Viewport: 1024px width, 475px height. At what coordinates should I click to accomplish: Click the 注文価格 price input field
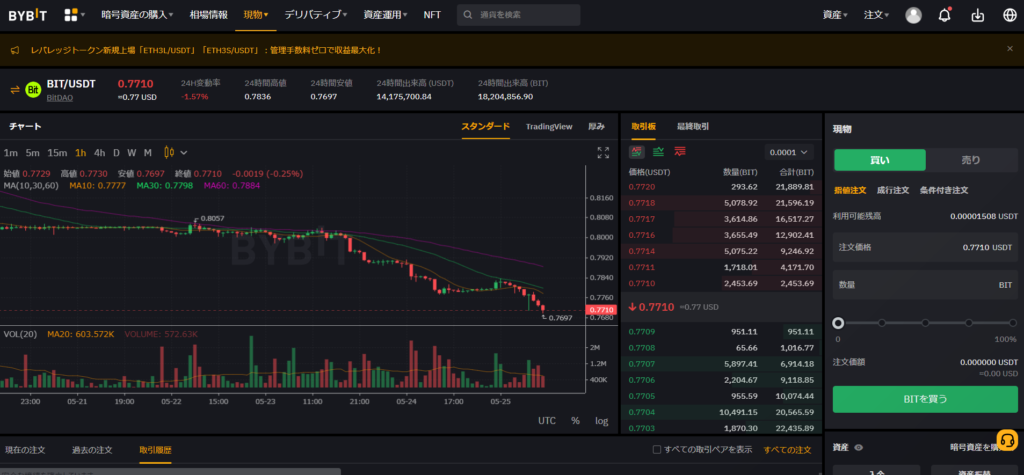click(x=925, y=247)
